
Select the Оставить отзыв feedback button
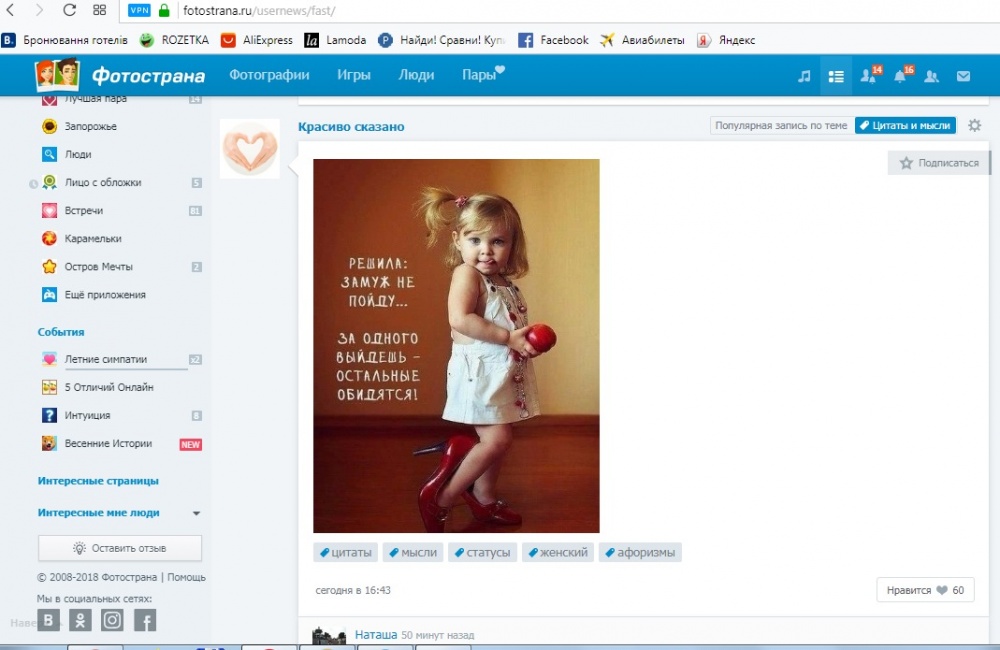(120, 548)
